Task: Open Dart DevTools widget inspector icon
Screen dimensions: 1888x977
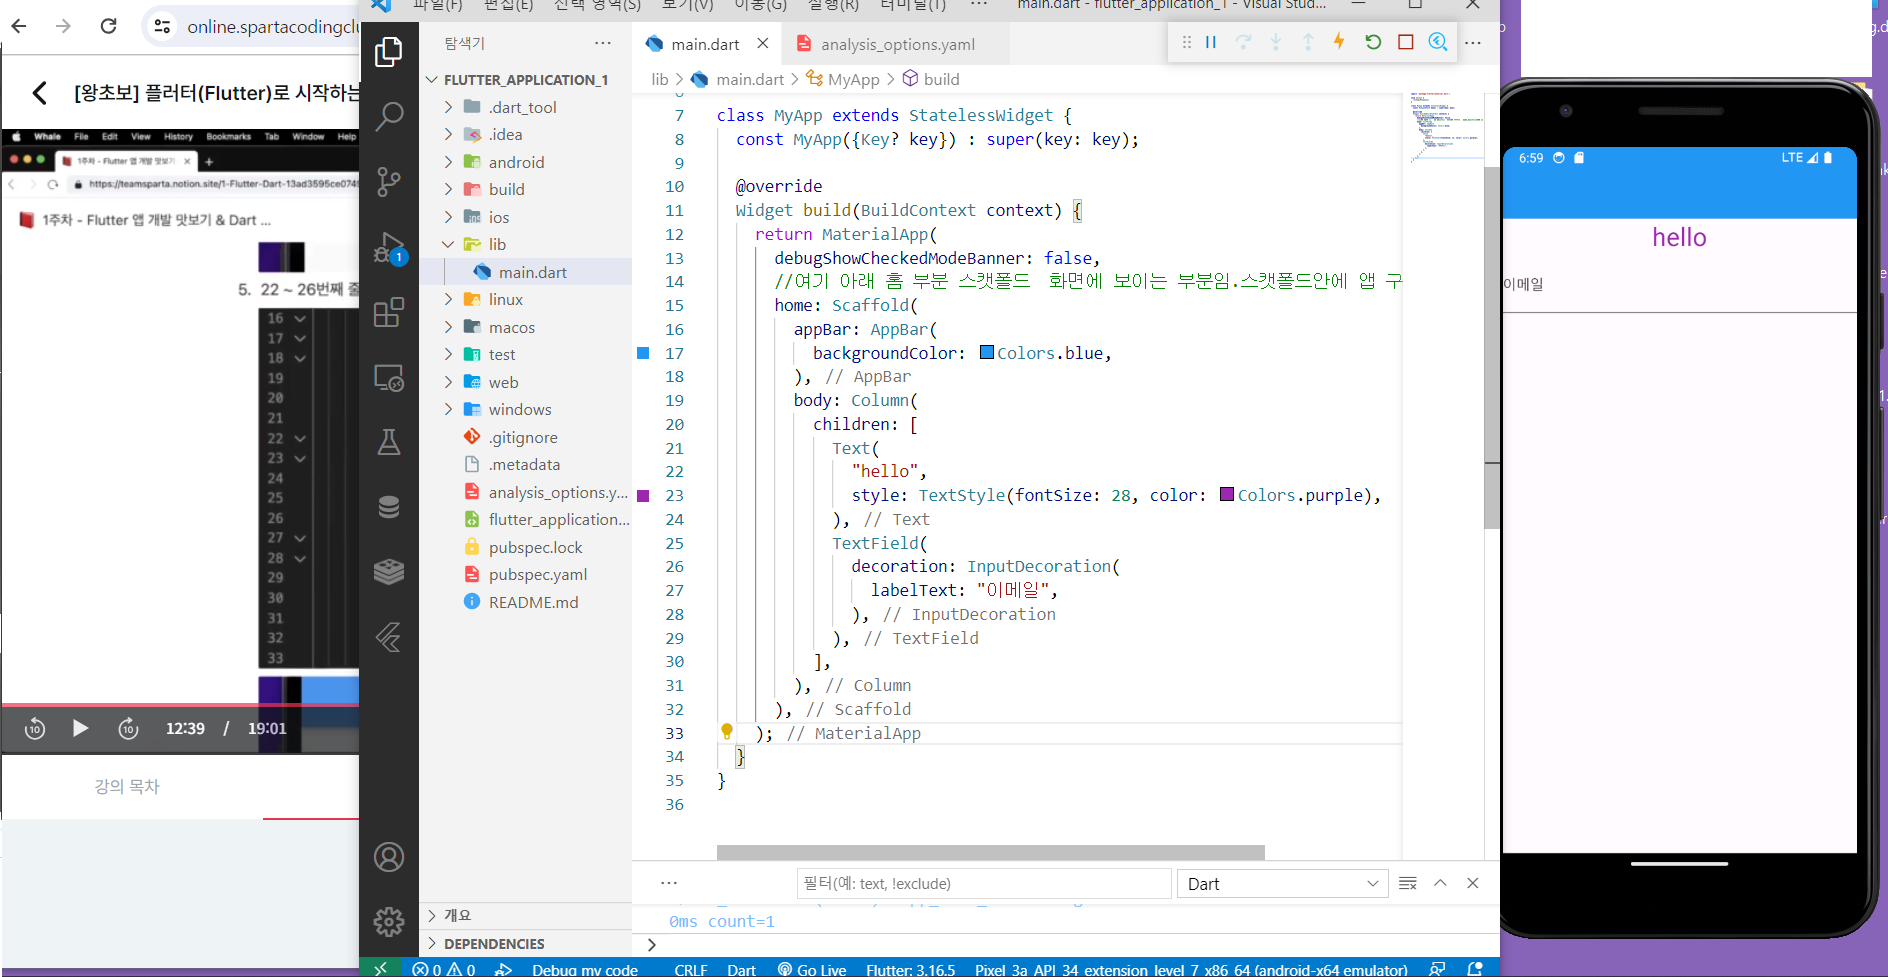Action: coord(1438,42)
